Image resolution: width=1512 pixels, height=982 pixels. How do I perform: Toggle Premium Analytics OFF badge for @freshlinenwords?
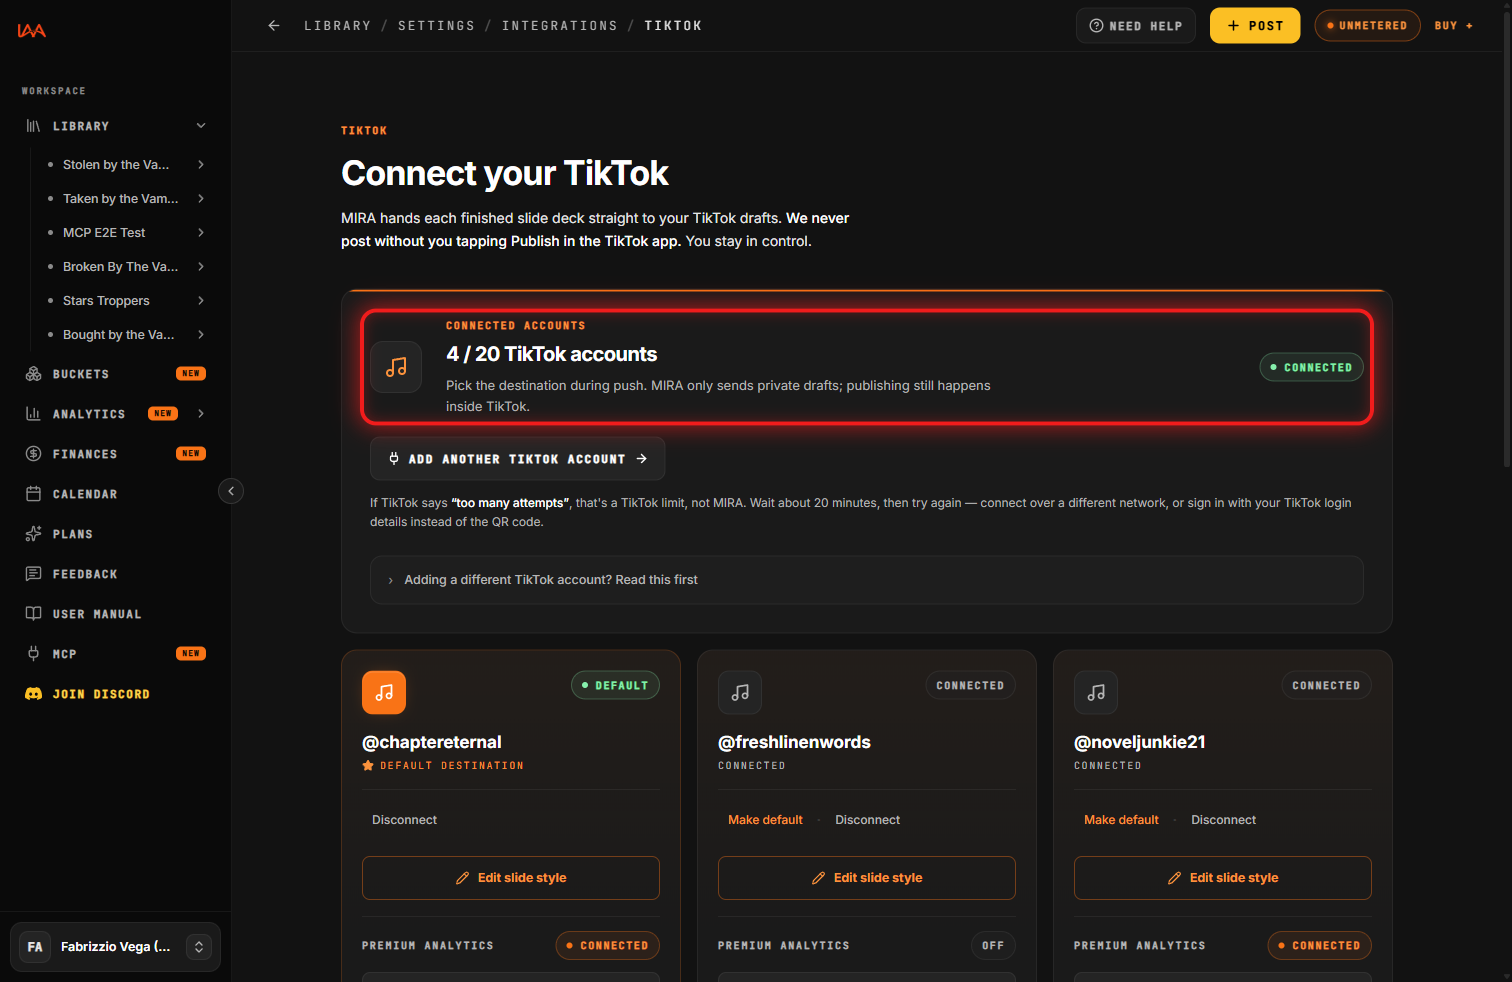pyautogui.click(x=993, y=946)
